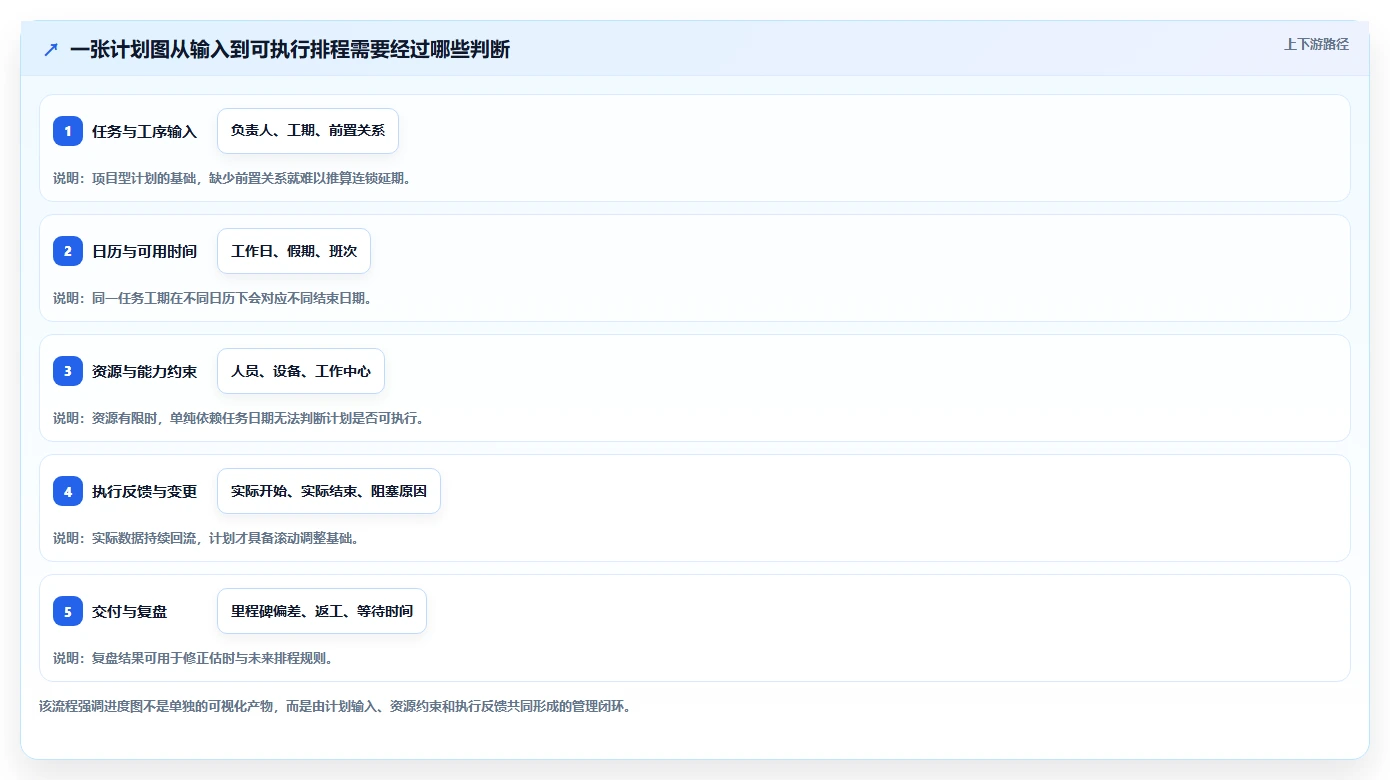Click the 里程碑偏差、返工、等待时间 chip

tap(322, 611)
